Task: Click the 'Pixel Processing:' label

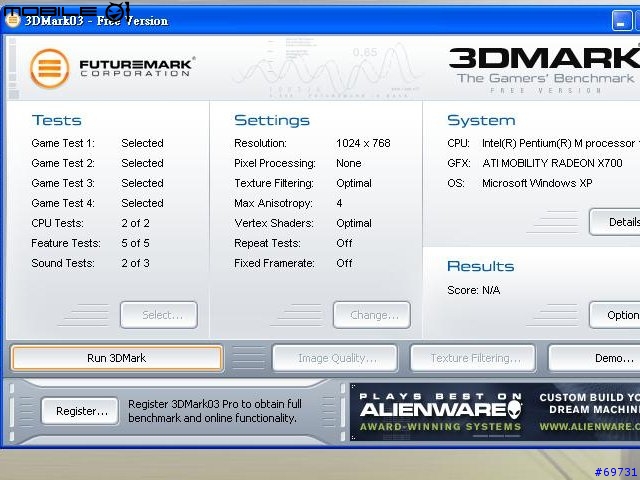Action: point(275,163)
